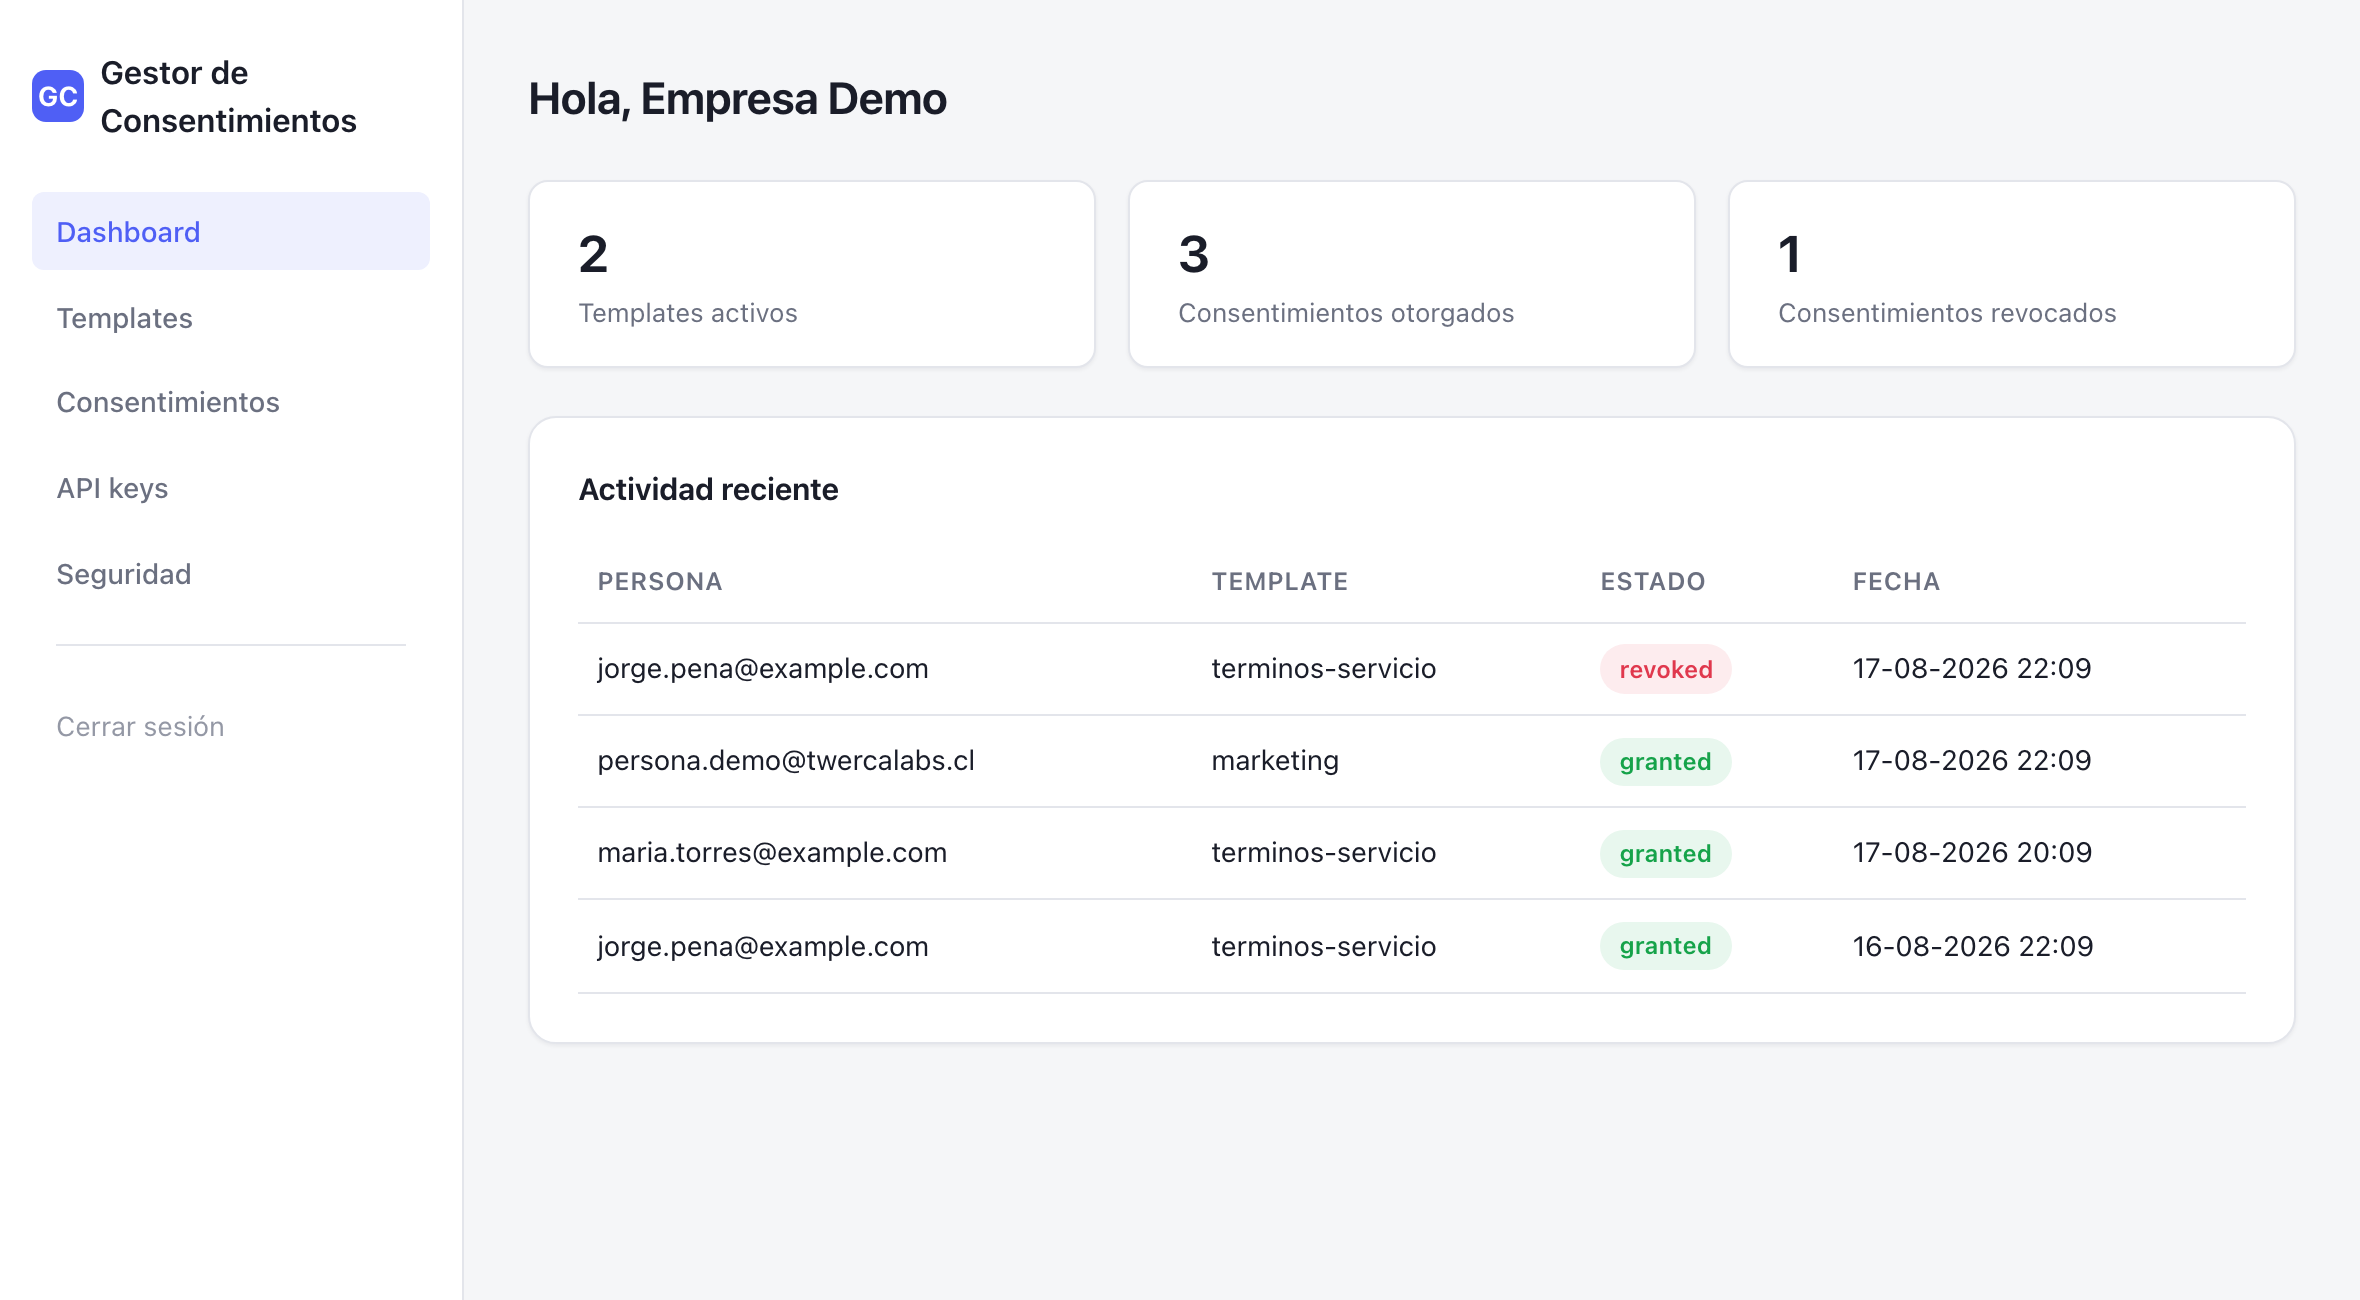Open the Seguridad page
The image size is (2360, 1300).
click(124, 574)
